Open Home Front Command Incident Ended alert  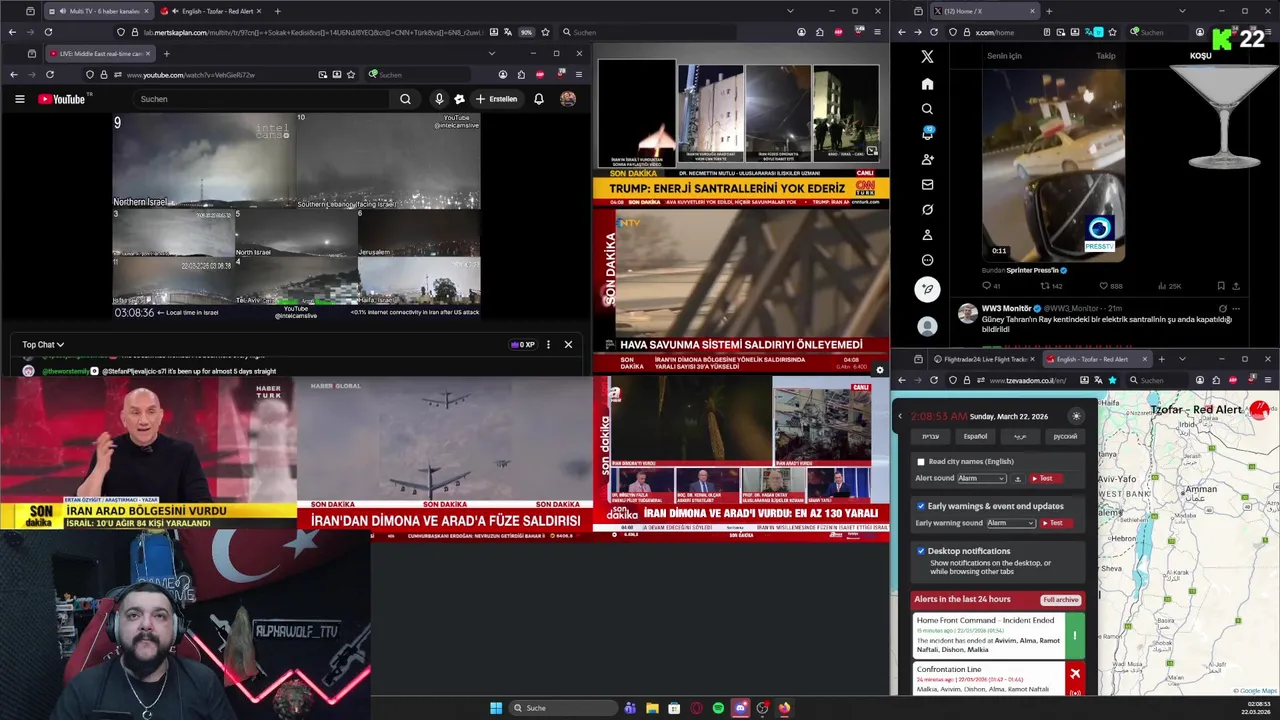coord(999,635)
